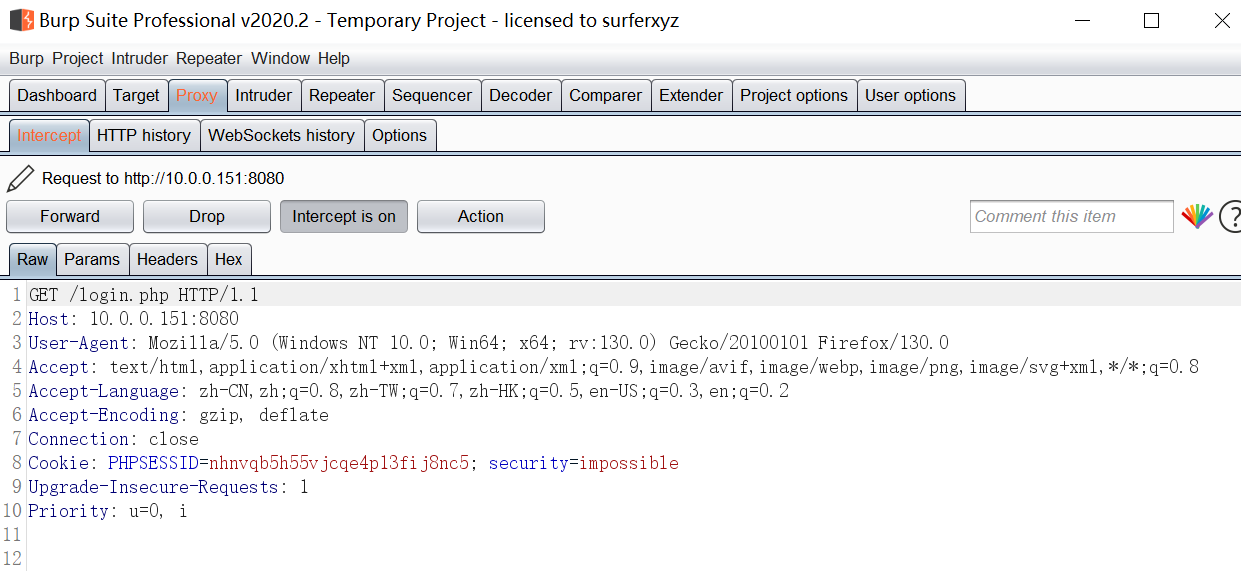Switch to the Target tab
Screen dimensions: 1241x571
[136, 96]
